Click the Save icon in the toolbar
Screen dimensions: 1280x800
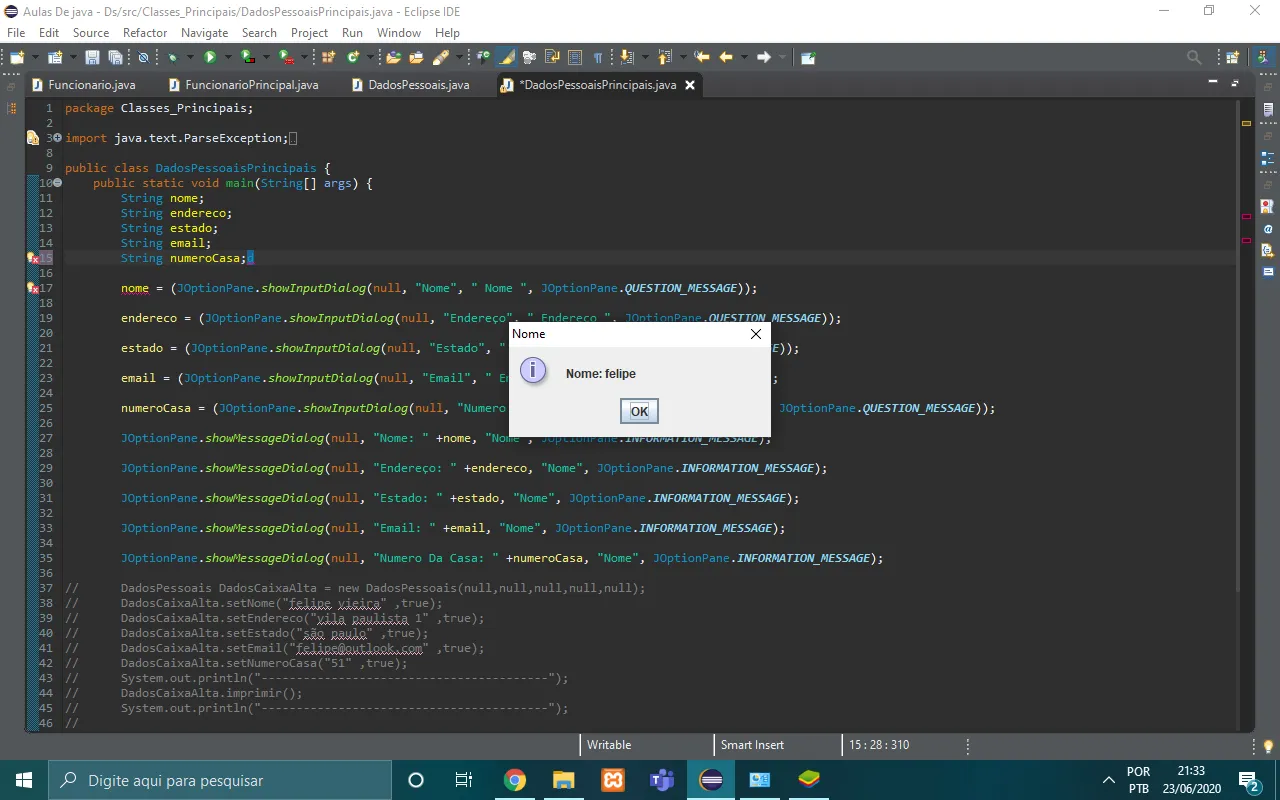(92, 58)
